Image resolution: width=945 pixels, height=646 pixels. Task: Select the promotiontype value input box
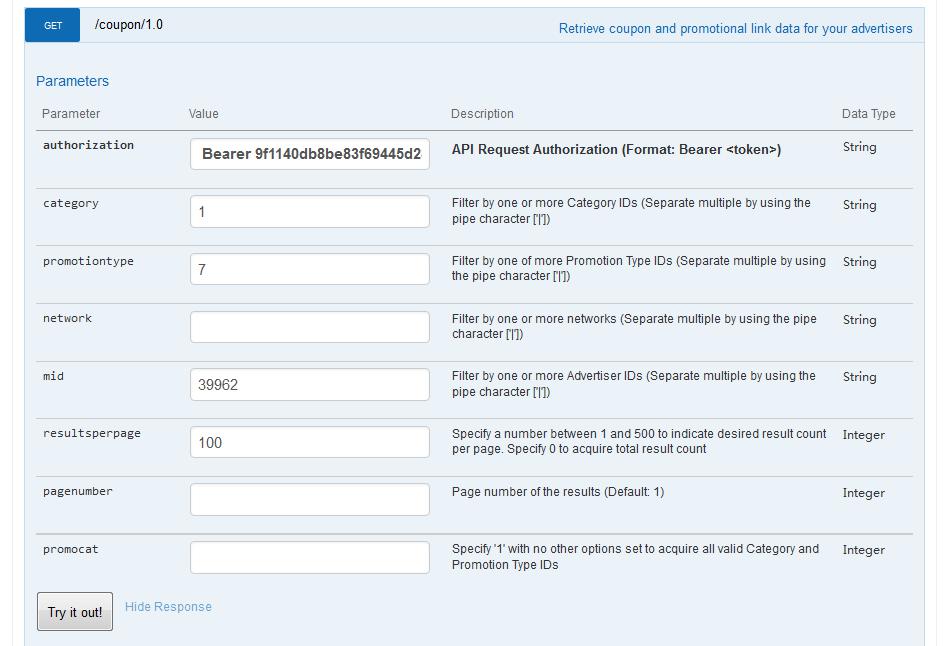click(x=310, y=269)
